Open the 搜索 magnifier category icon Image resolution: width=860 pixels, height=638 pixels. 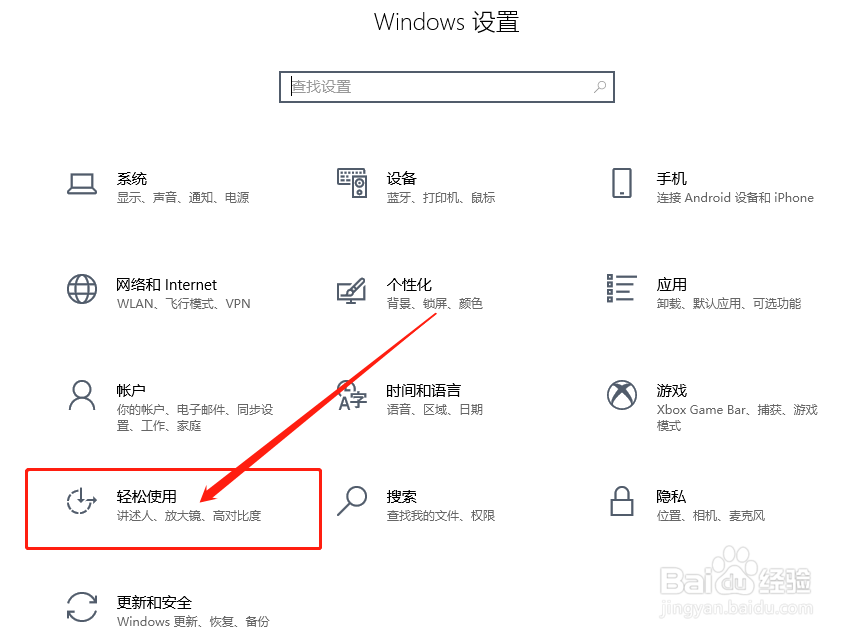pos(352,501)
